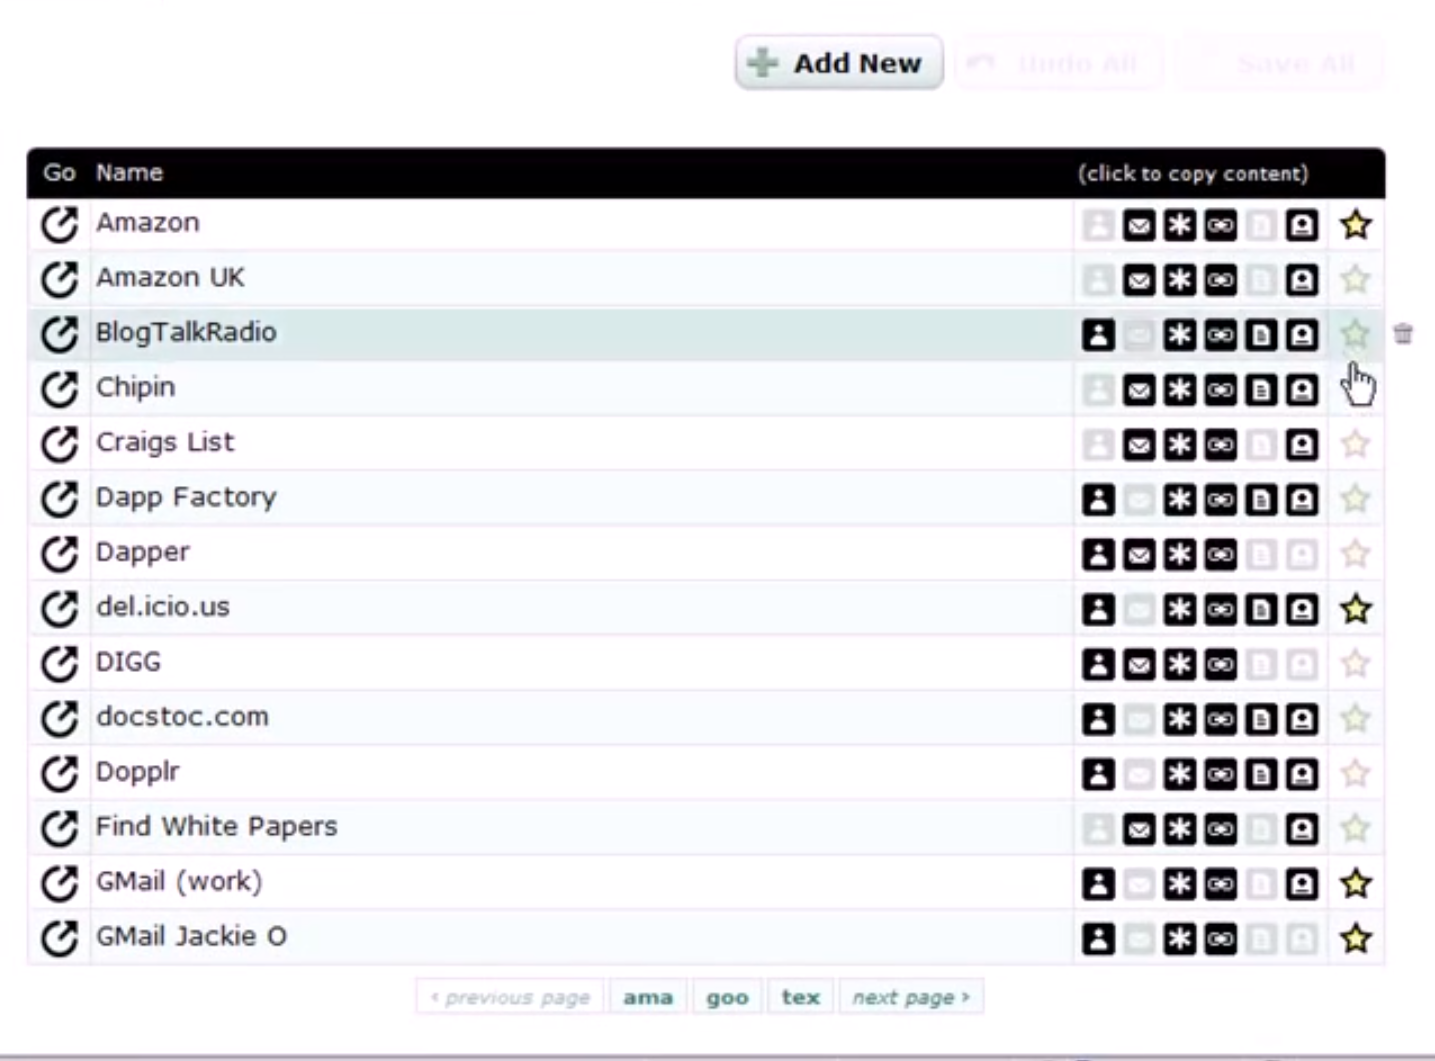Click the Go column header
The image size is (1435, 1061).
point(59,173)
